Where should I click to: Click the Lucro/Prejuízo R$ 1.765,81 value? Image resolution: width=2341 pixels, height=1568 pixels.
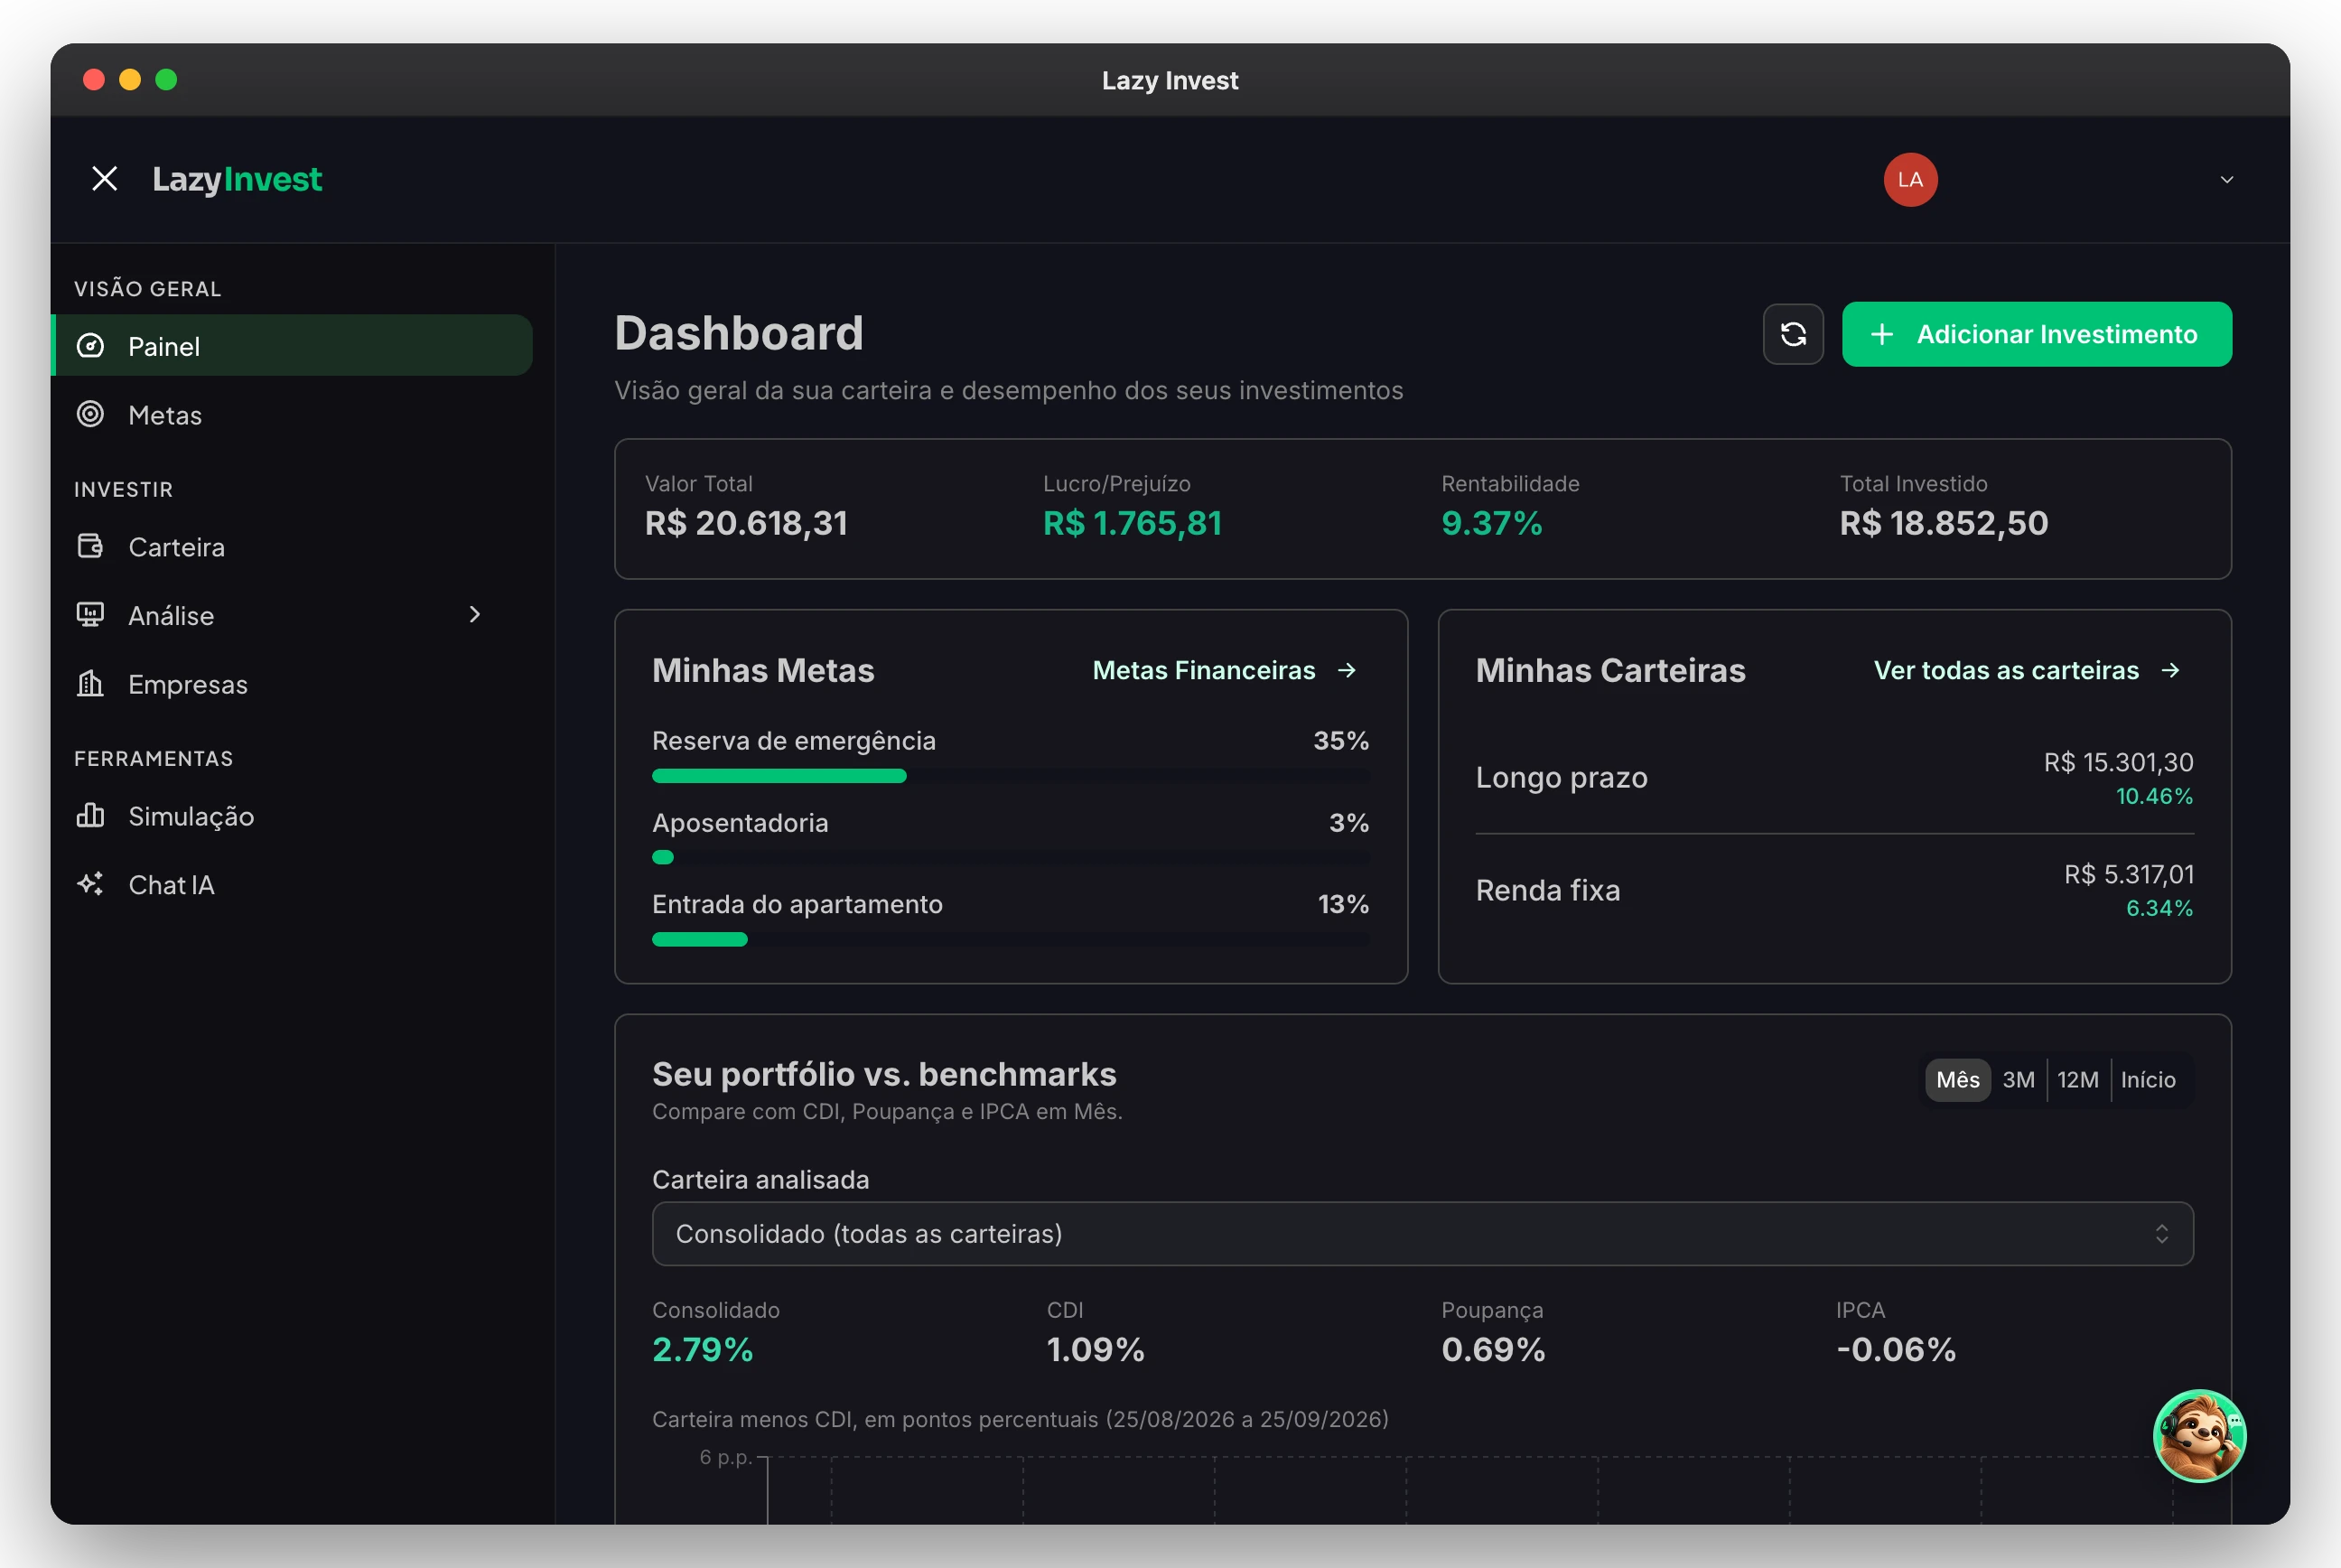[1132, 523]
